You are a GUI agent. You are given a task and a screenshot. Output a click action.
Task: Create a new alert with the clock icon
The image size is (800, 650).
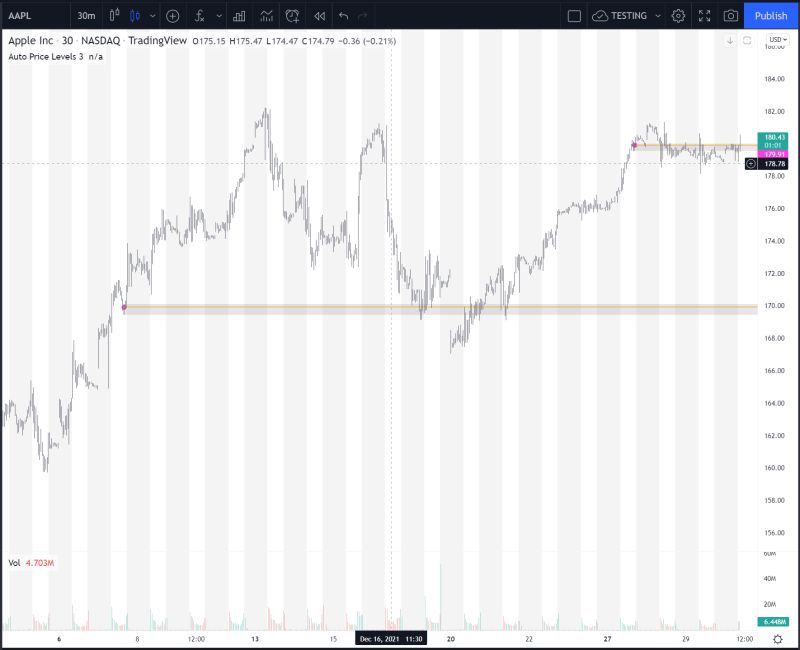[290, 16]
